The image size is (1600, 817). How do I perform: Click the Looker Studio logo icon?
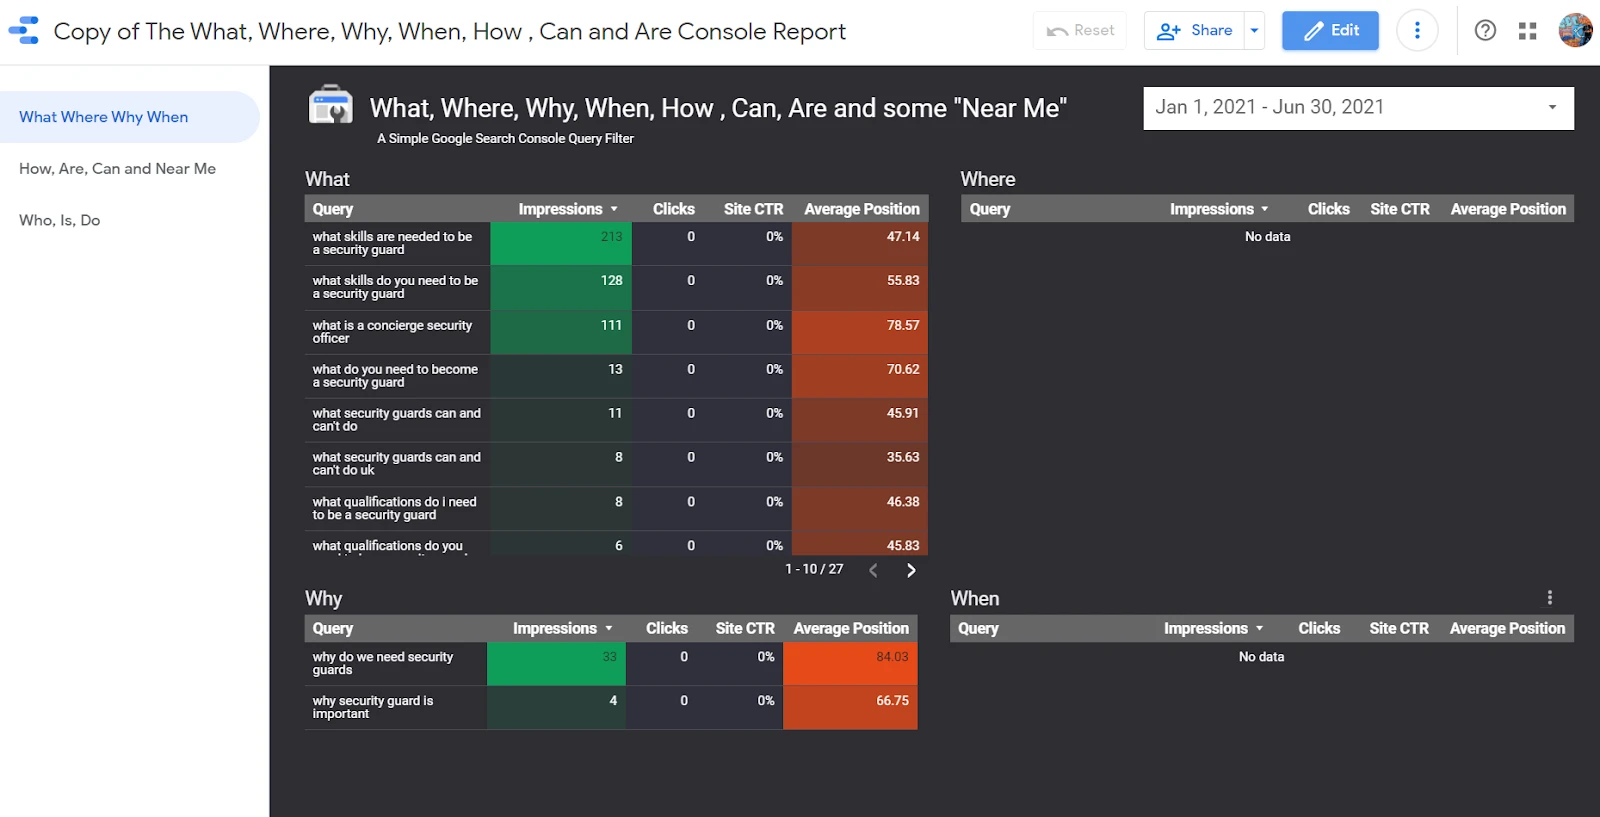click(x=24, y=31)
